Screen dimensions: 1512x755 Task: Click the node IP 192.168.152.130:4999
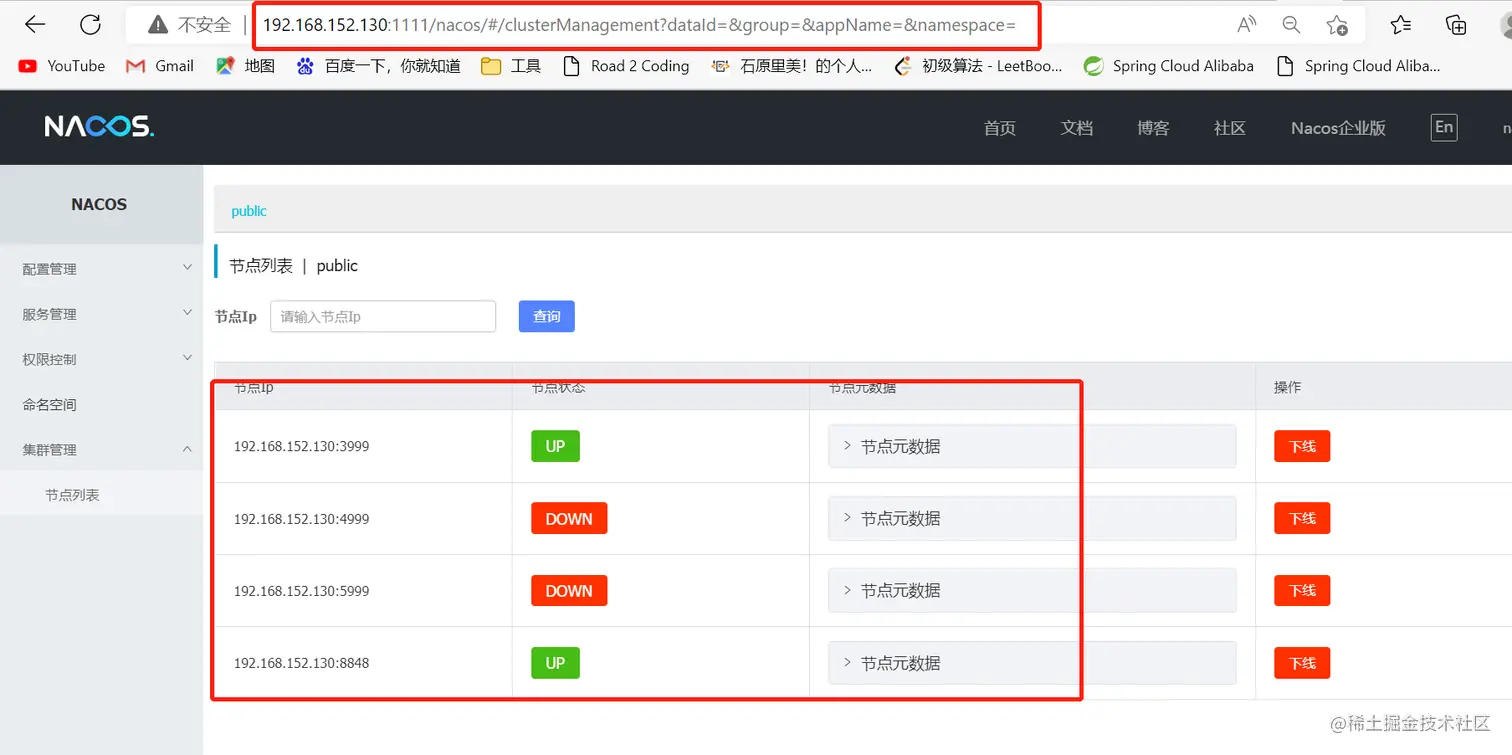(302, 519)
